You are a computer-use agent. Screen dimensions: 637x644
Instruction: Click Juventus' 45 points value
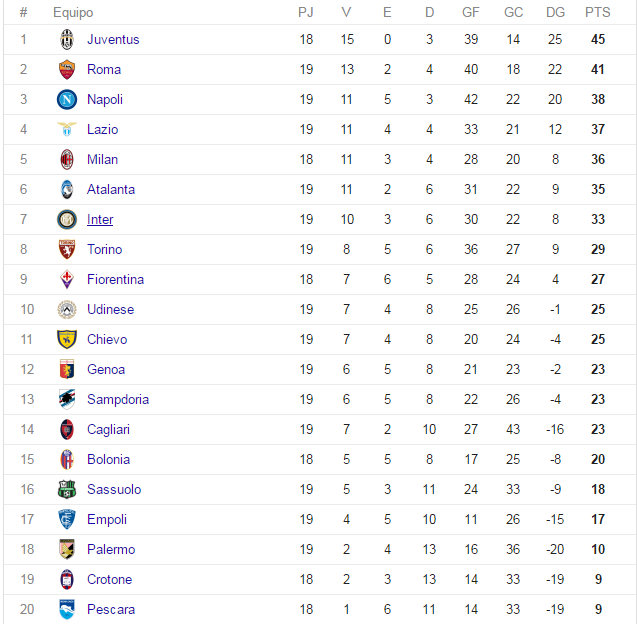(598, 39)
